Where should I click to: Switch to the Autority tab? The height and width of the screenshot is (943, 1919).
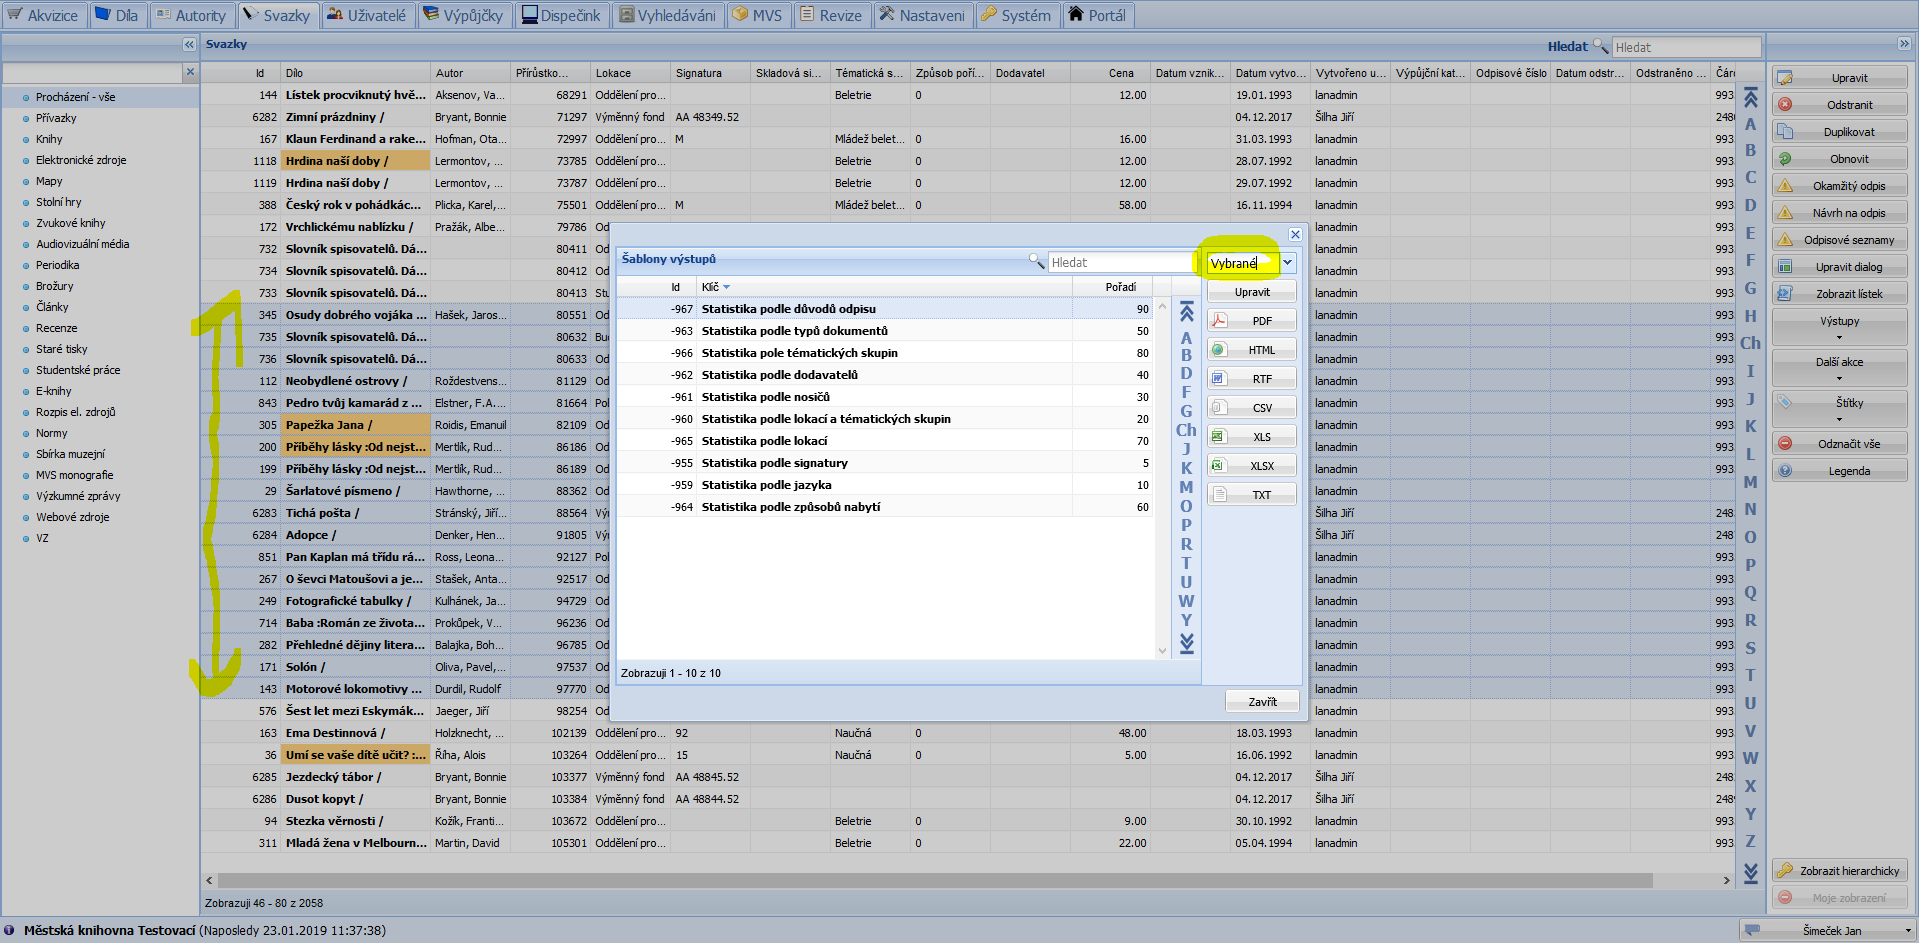[192, 15]
